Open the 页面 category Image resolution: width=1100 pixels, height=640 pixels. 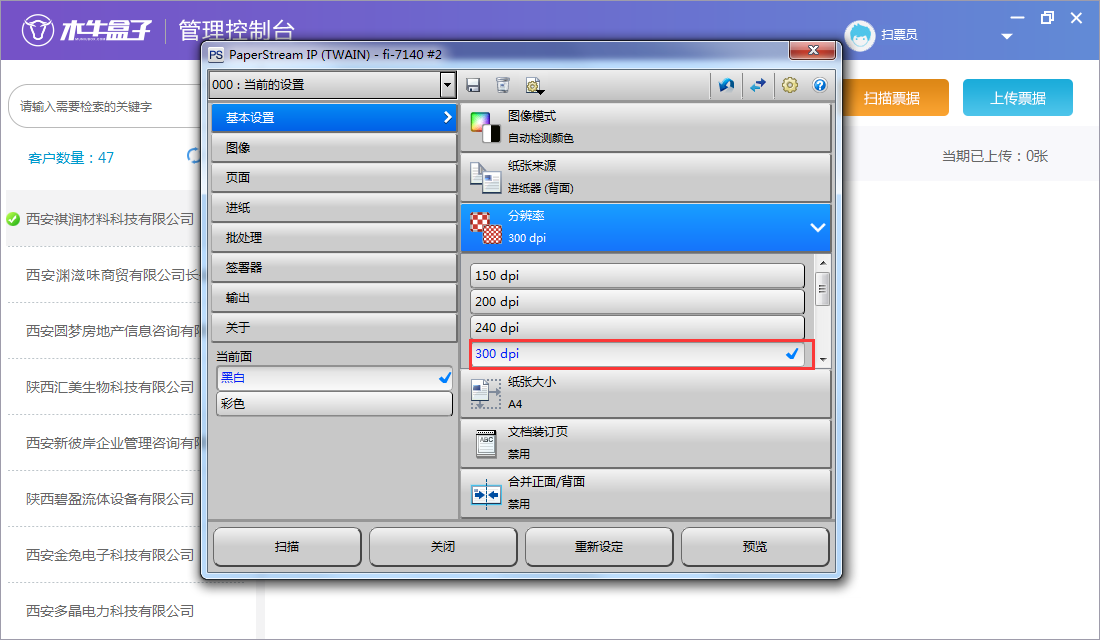[334, 178]
